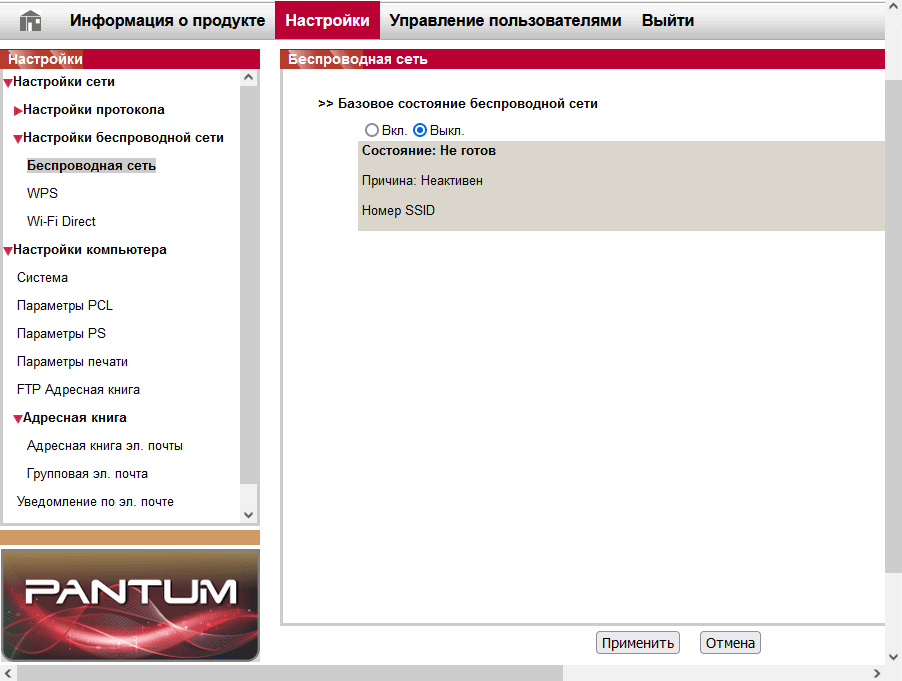
Task: Select the Вкл. radio button
Action: [372, 130]
